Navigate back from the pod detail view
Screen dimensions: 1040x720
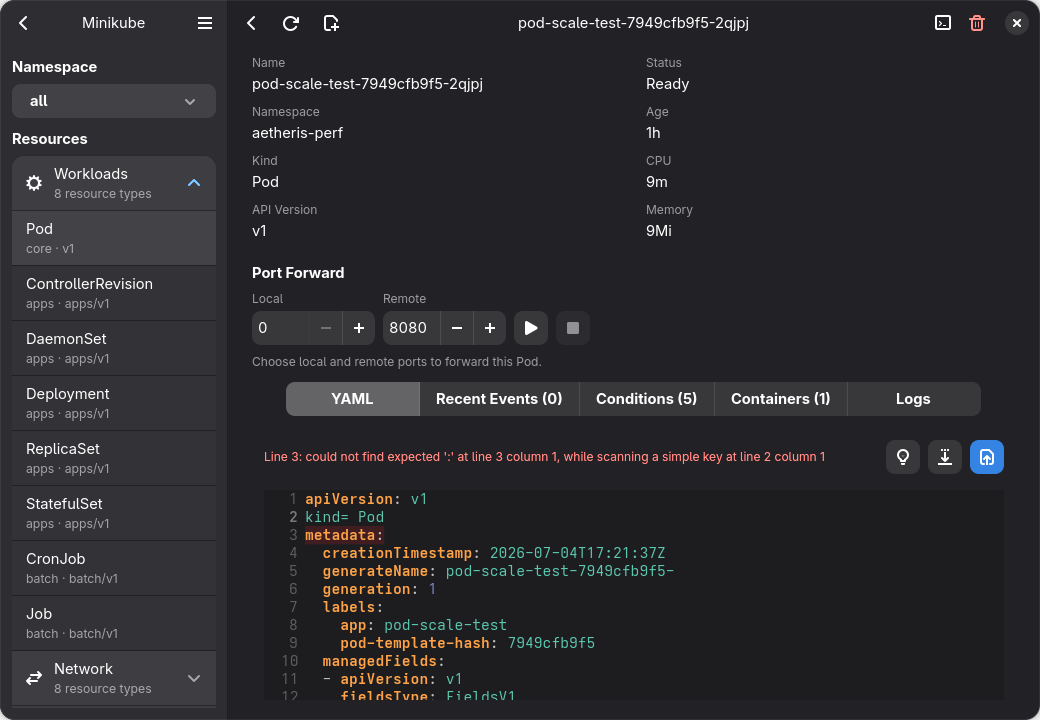(251, 23)
